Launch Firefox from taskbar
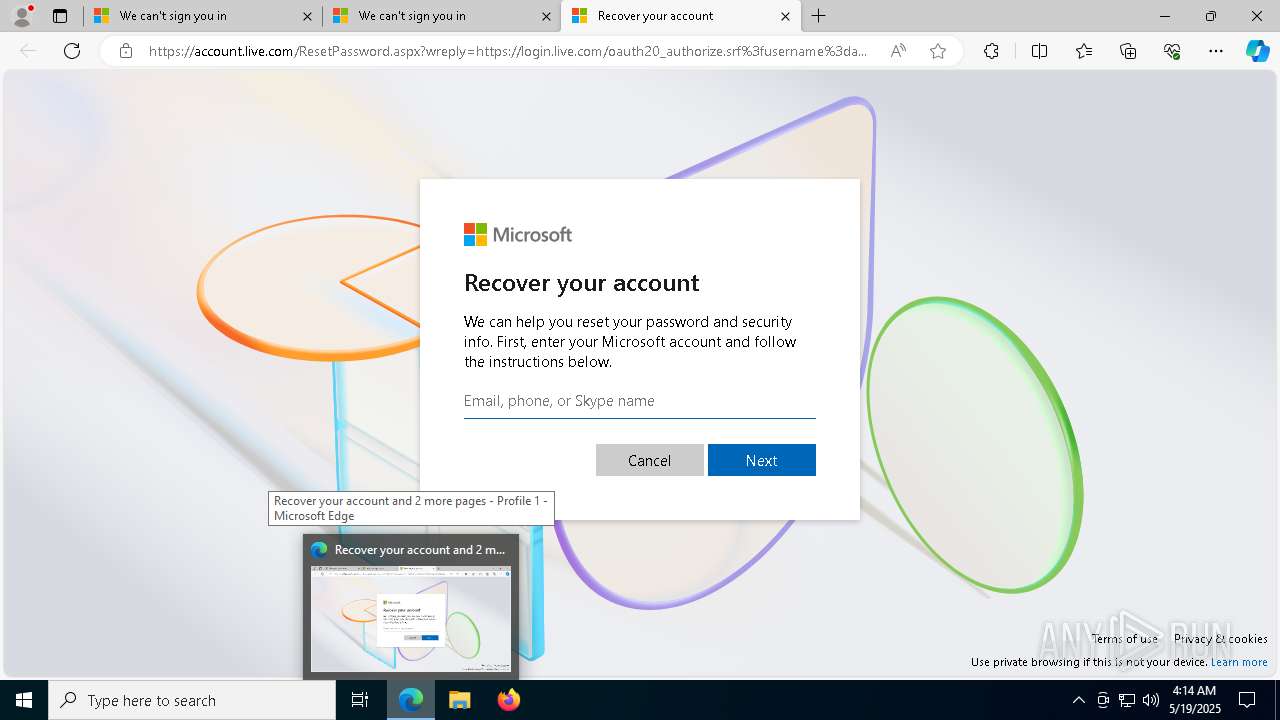The height and width of the screenshot is (720, 1280). coord(509,700)
